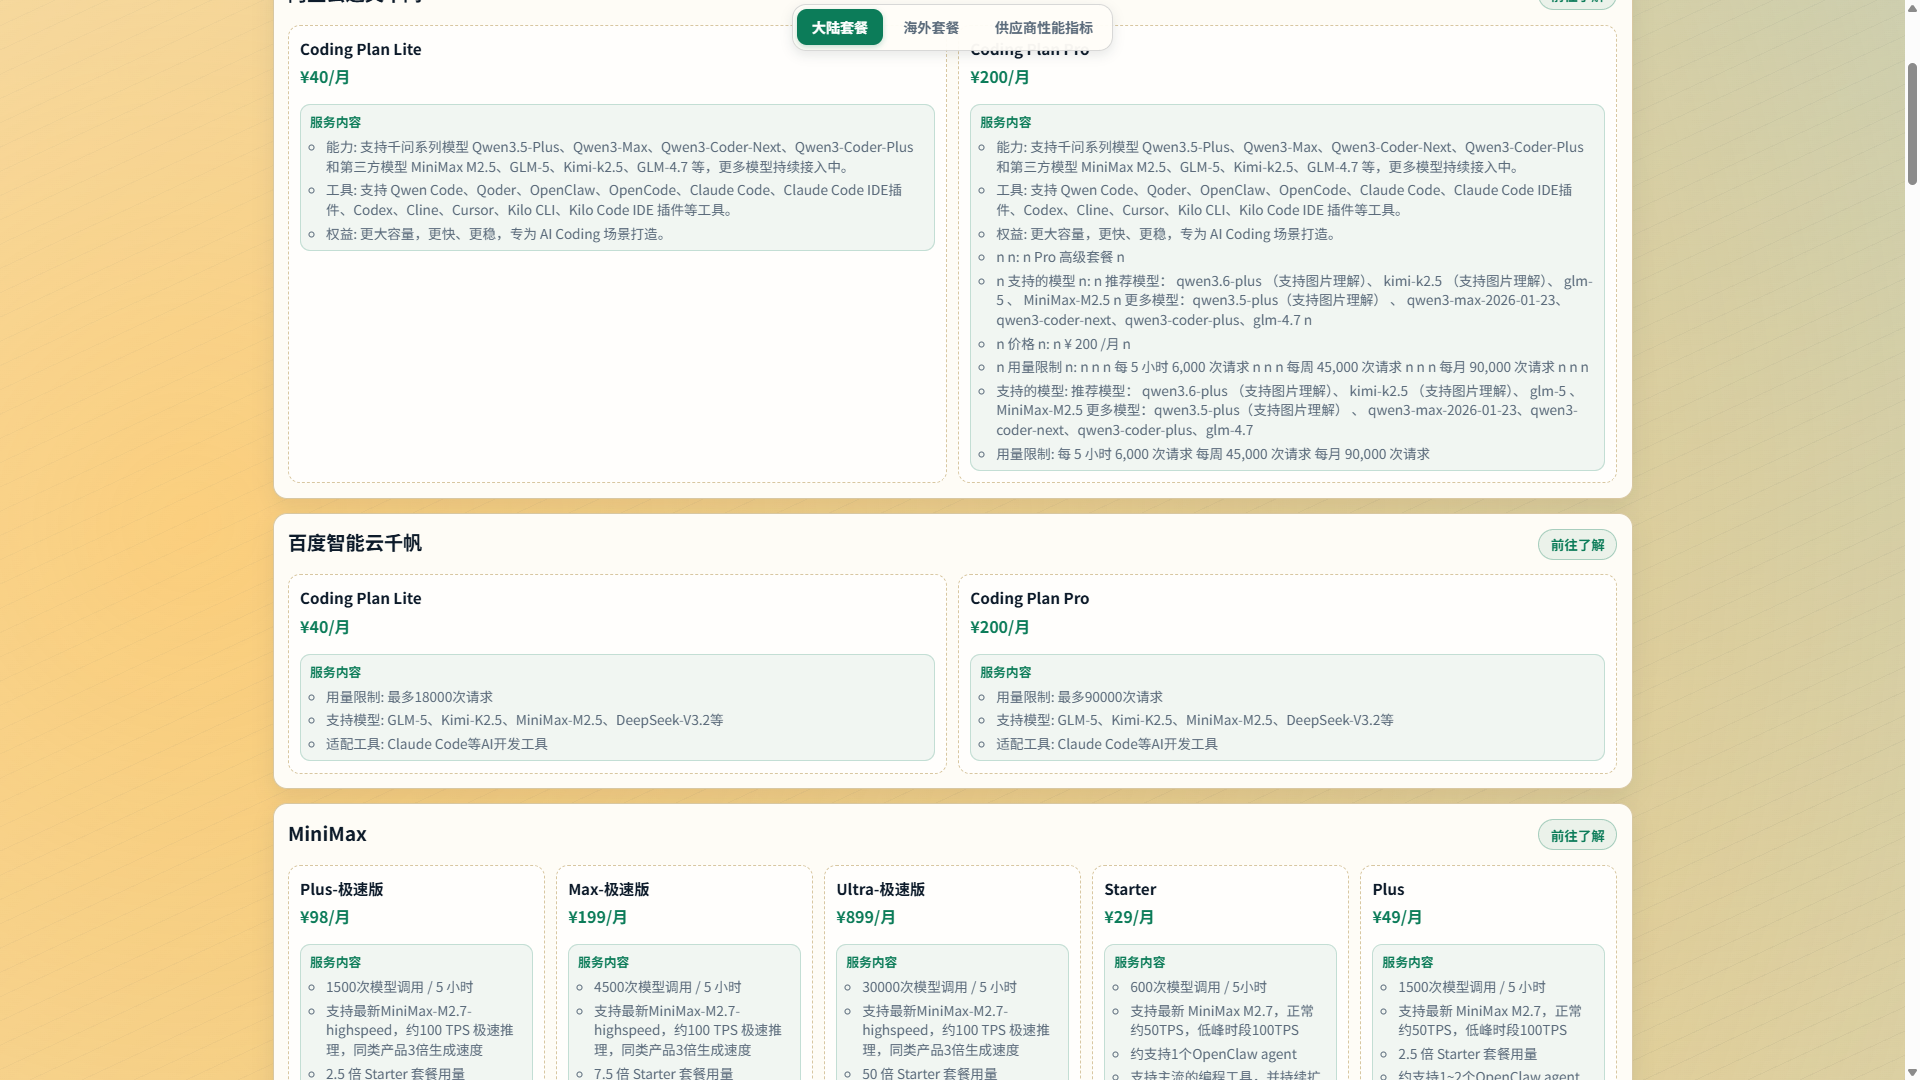Click the 百度智能云千帆 section heading
Viewport: 1920px width, 1080px height.
[355, 543]
